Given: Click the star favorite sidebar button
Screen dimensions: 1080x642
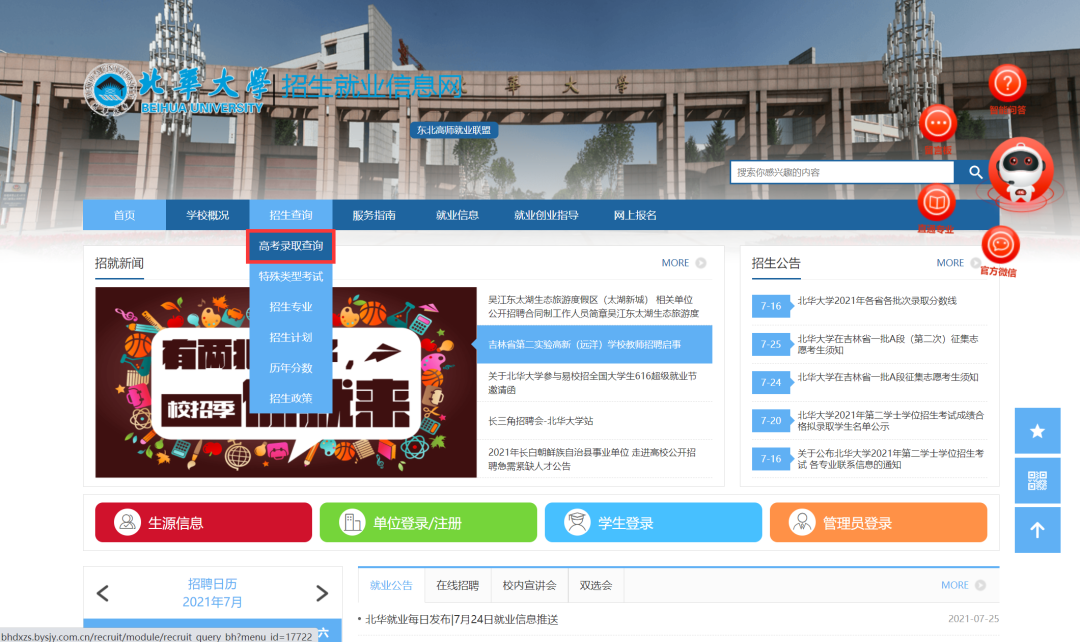Looking at the screenshot, I should pyautogui.click(x=1037, y=431).
